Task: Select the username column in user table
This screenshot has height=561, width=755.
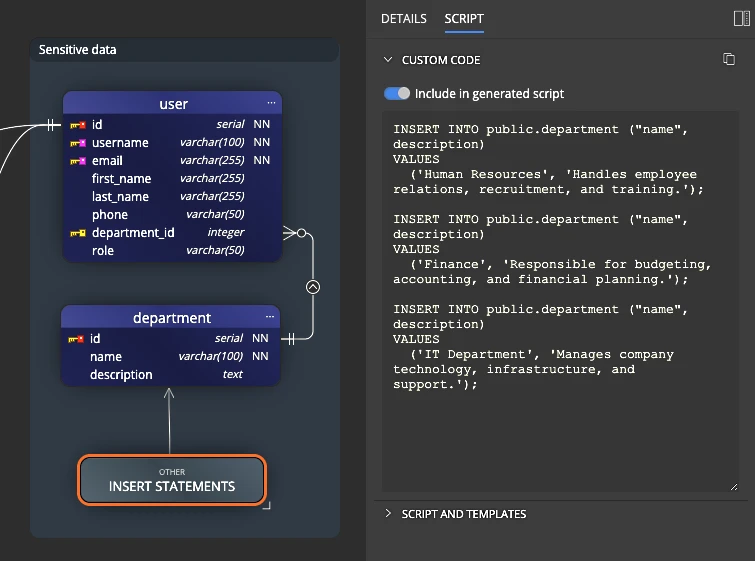Action: (x=120, y=143)
